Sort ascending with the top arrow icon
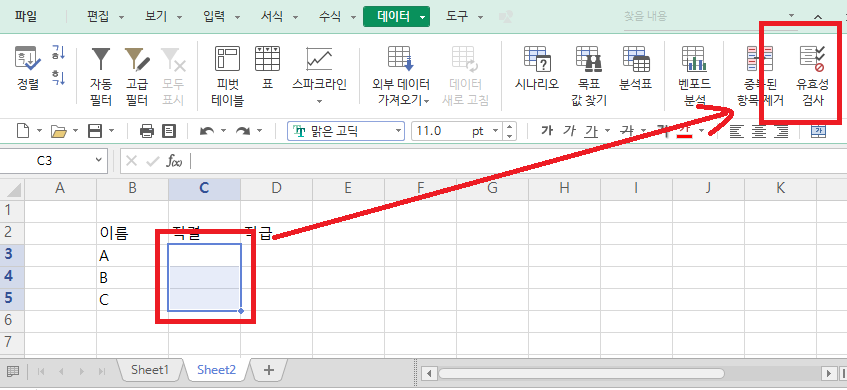Screen dimensions: 847x390 tap(58, 53)
